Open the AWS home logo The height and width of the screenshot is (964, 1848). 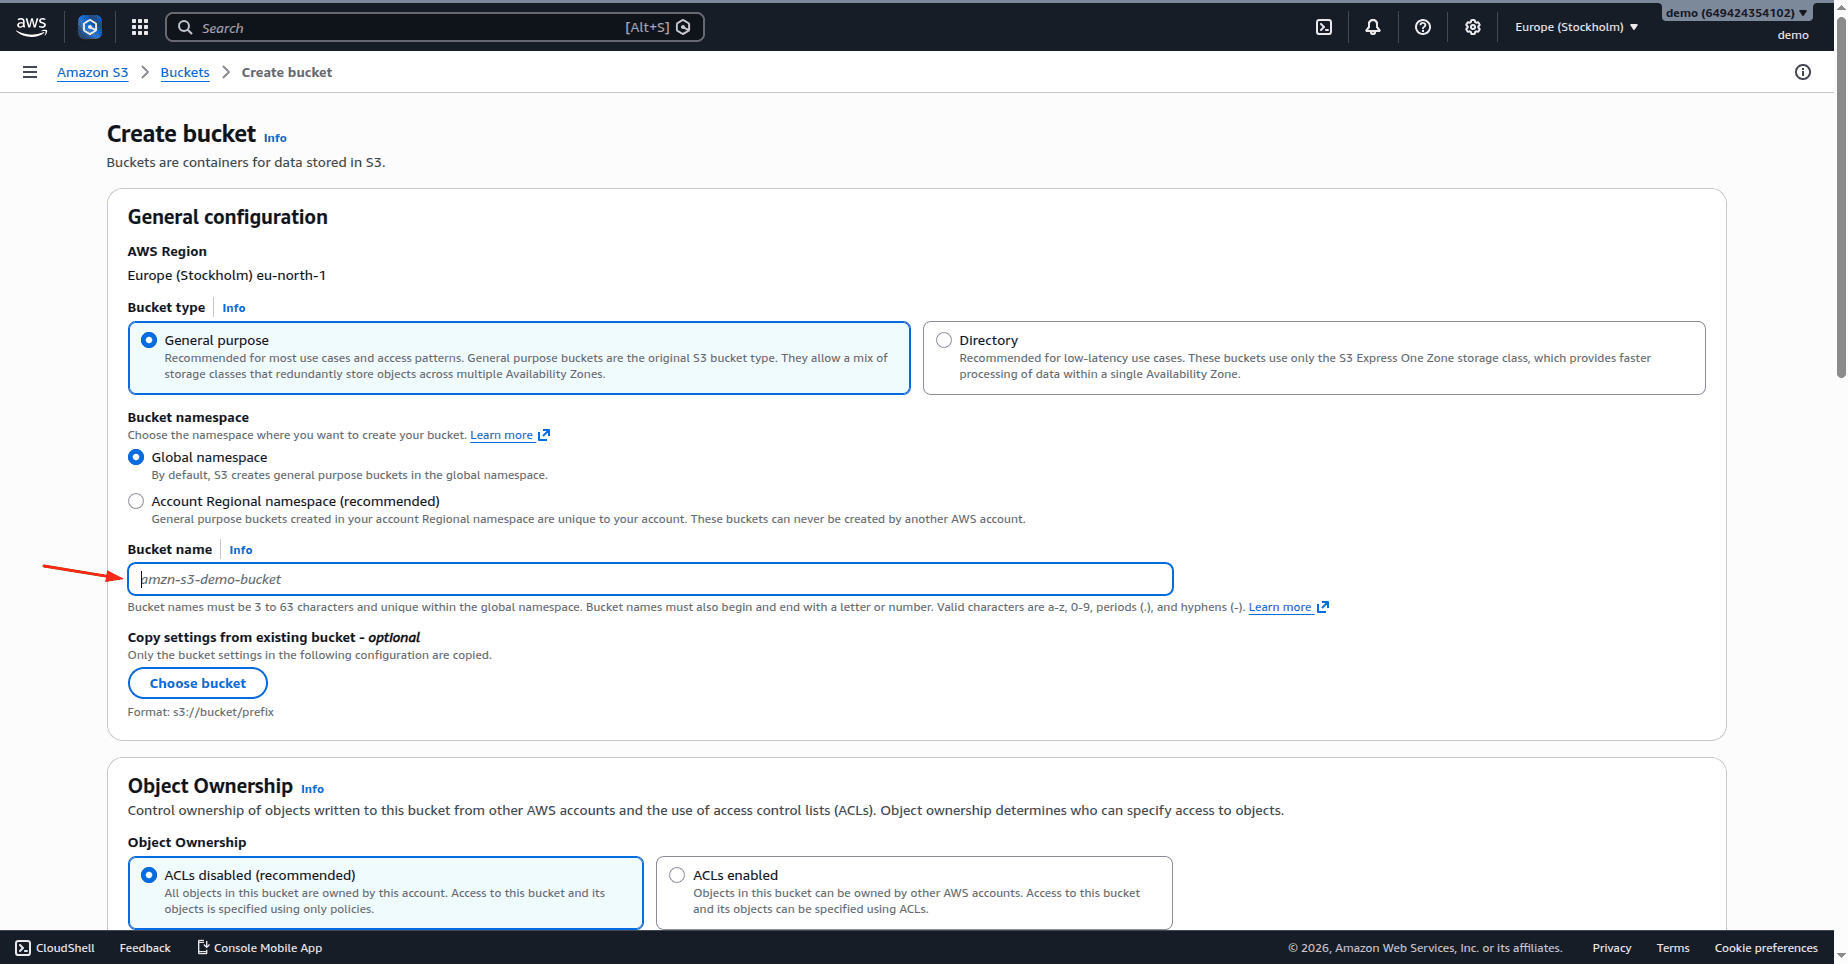pos(31,27)
